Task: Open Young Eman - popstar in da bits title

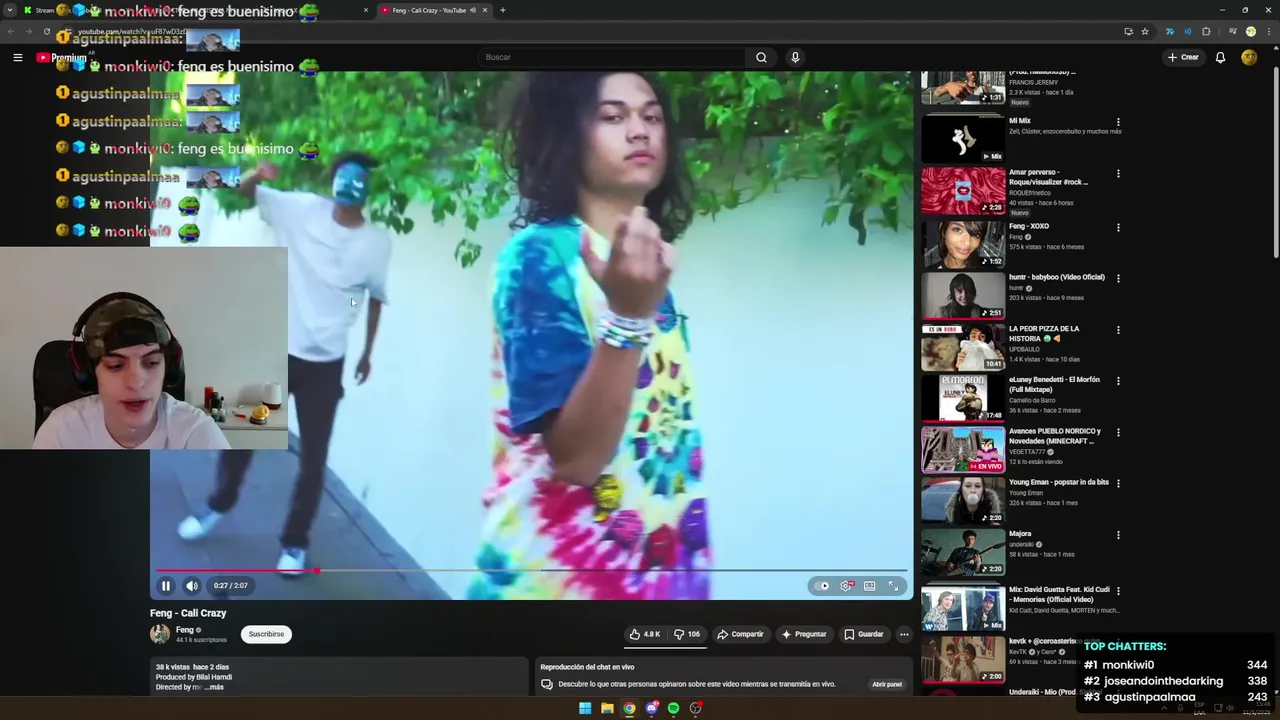Action: pyautogui.click(x=1059, y=482)
